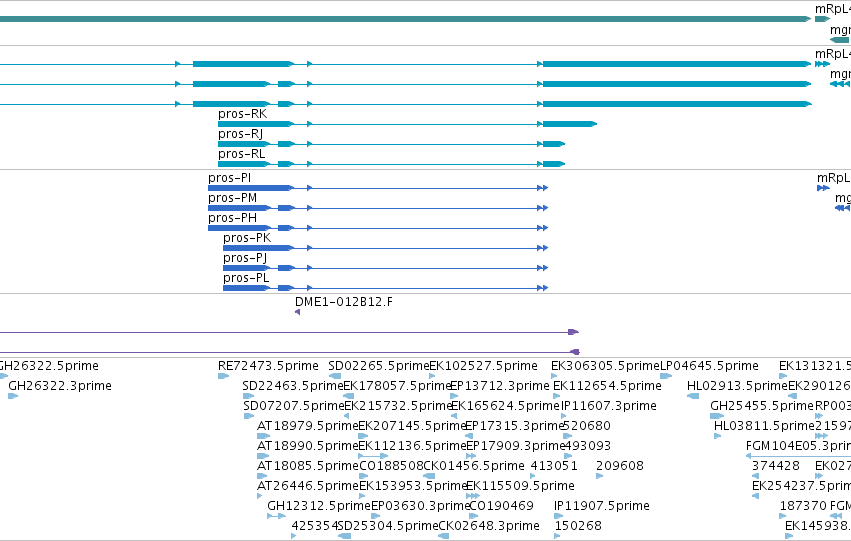Click the DME1-012B12.F feature label
The width and height of the screenshot is (851, 541).
pyautogui.click(x=344, y=302)
